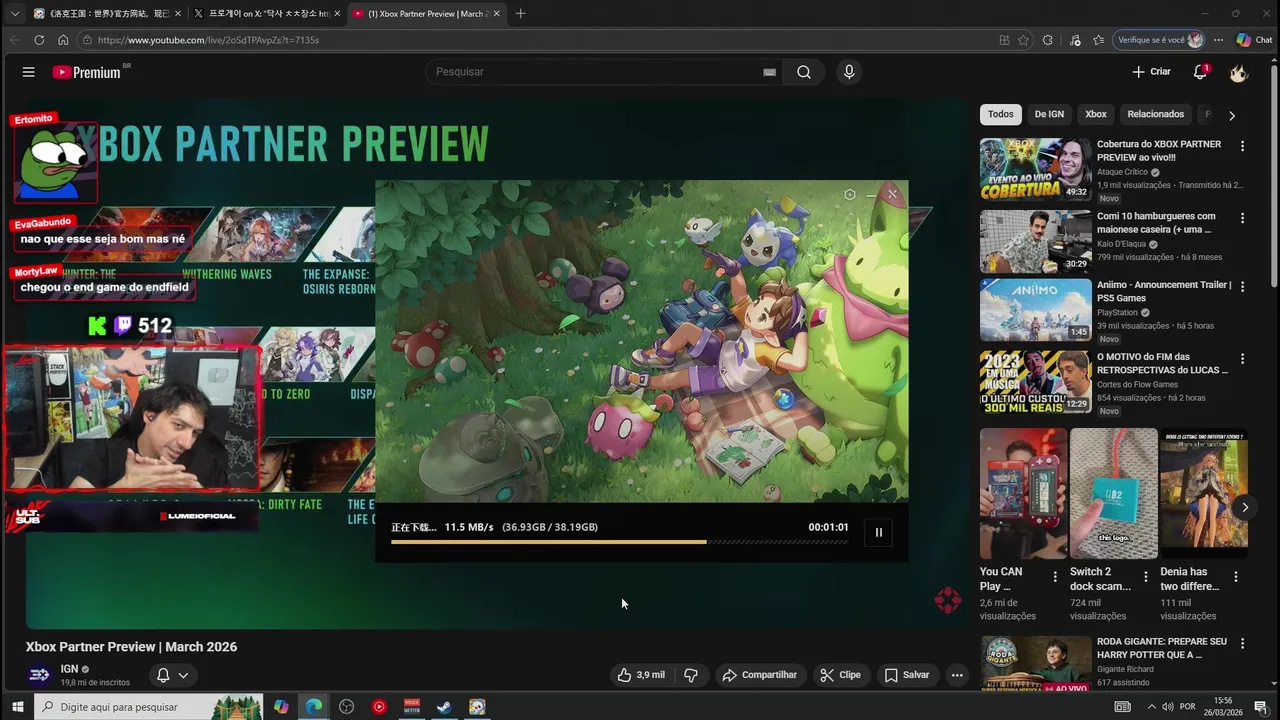The image size is (1280, 720).
Task: Open Cobertura do XBOX PARTNER PREVIEW thumbnail
Action: (1035, 169)
